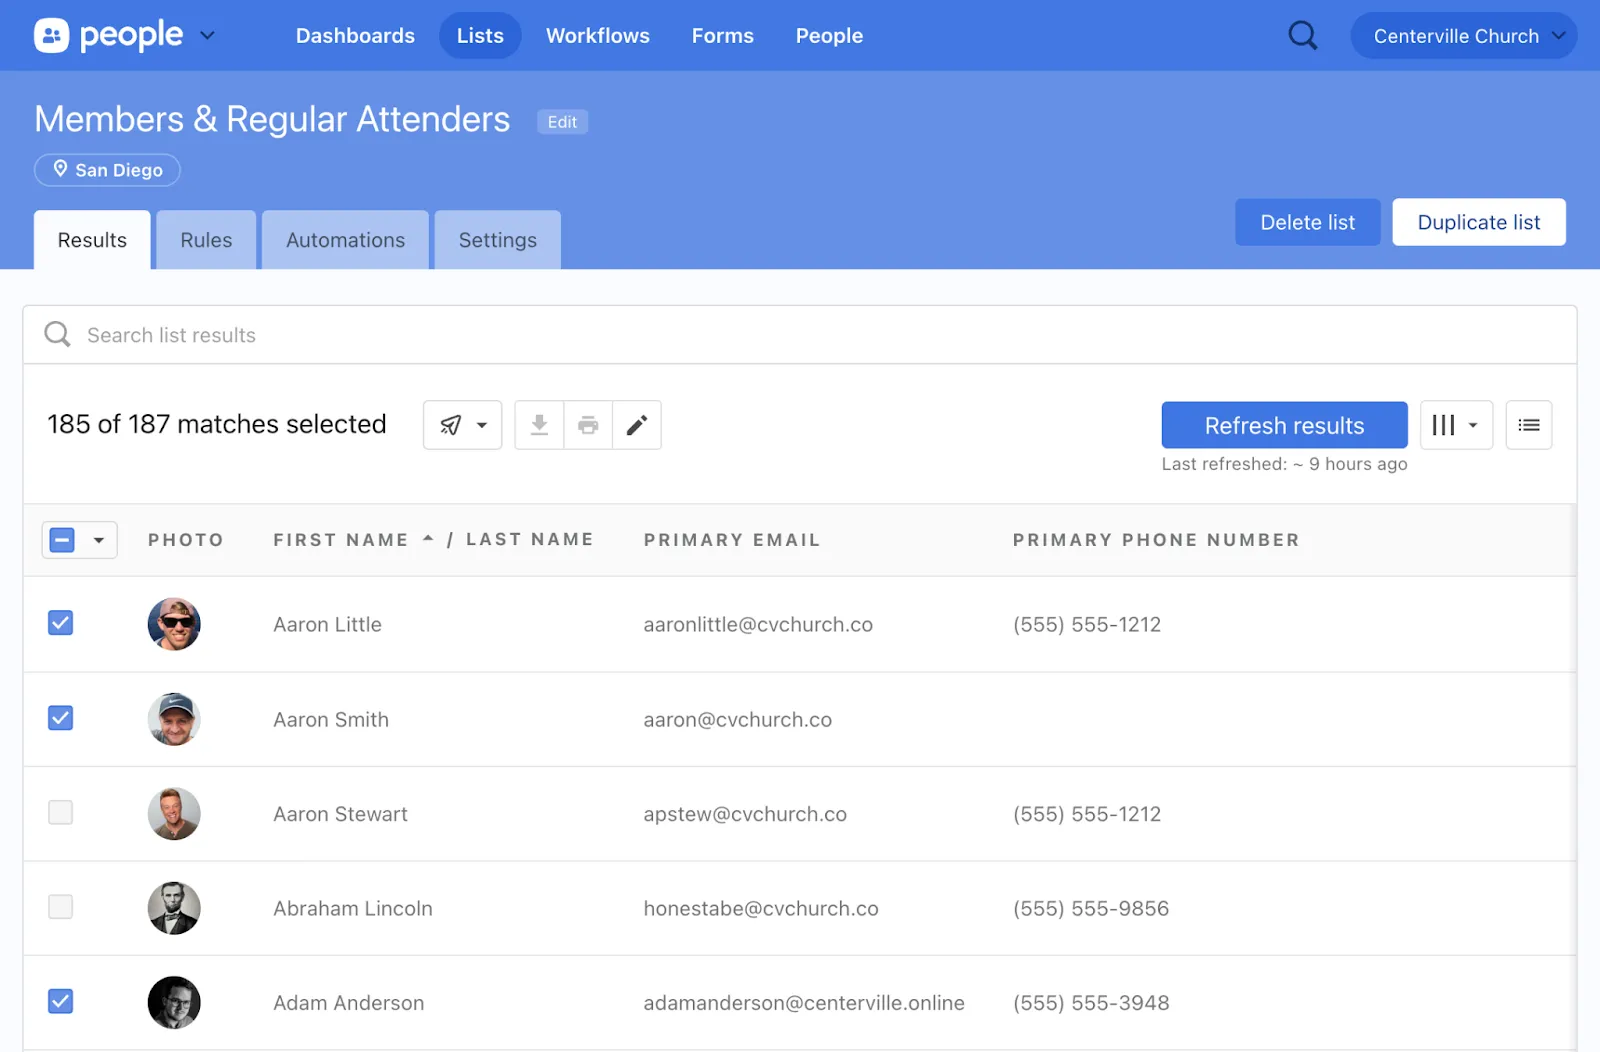Image resolution: width=1600 pixels, height=1052 pixels.
Task: Uncheck Aaron Little's checkbox
Action: pos(61,623)
